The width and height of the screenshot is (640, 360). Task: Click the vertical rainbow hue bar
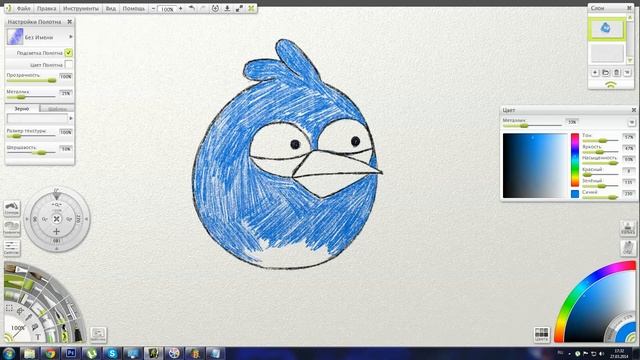click(575, 160)
